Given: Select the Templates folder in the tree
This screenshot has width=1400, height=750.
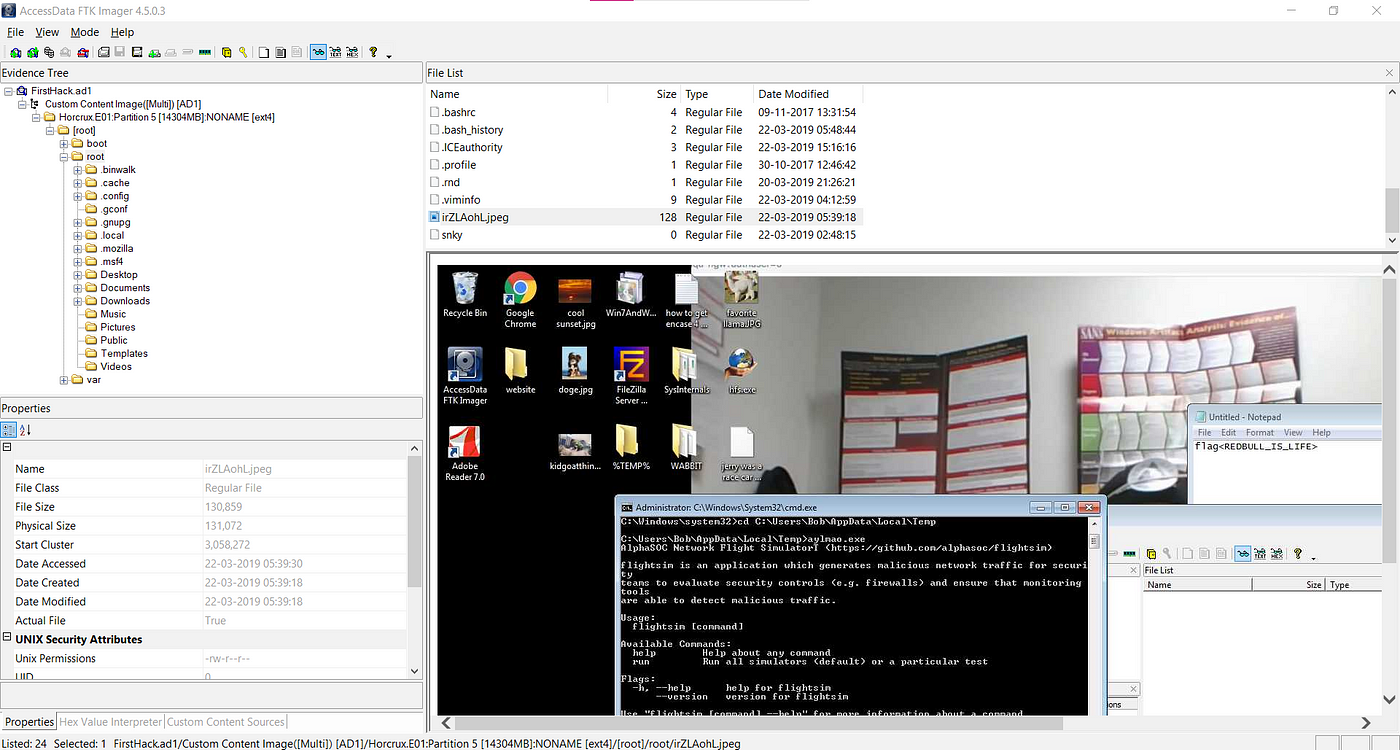Looking at the screenshot, I should click(124, 353).
